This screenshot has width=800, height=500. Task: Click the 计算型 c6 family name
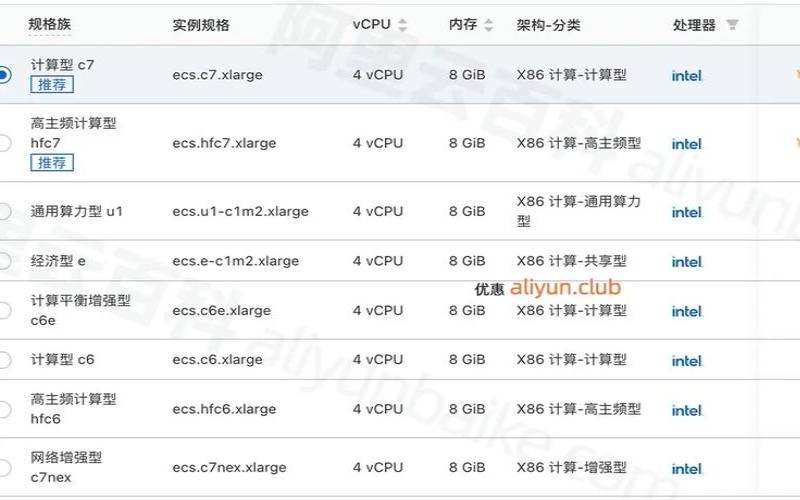click(62, 360)
